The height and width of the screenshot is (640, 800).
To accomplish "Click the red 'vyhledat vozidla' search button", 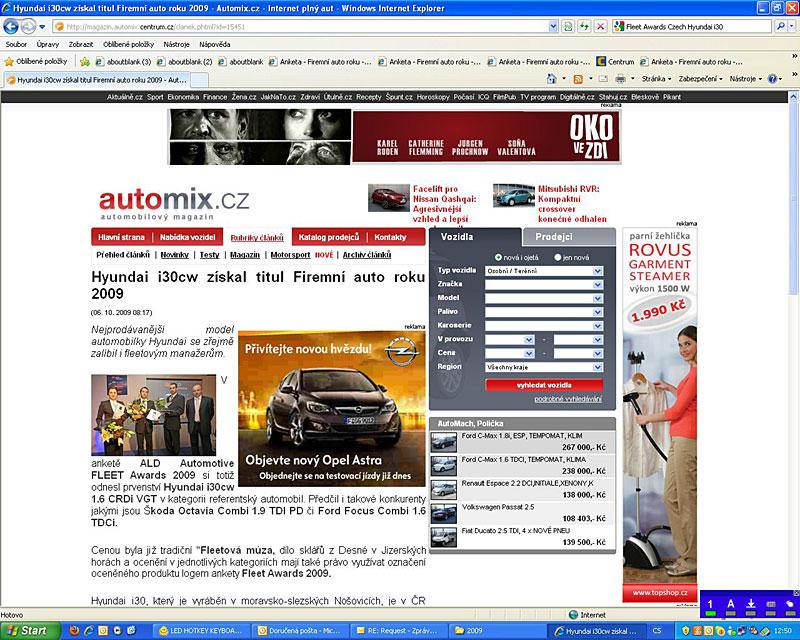I will click(544, 385).
